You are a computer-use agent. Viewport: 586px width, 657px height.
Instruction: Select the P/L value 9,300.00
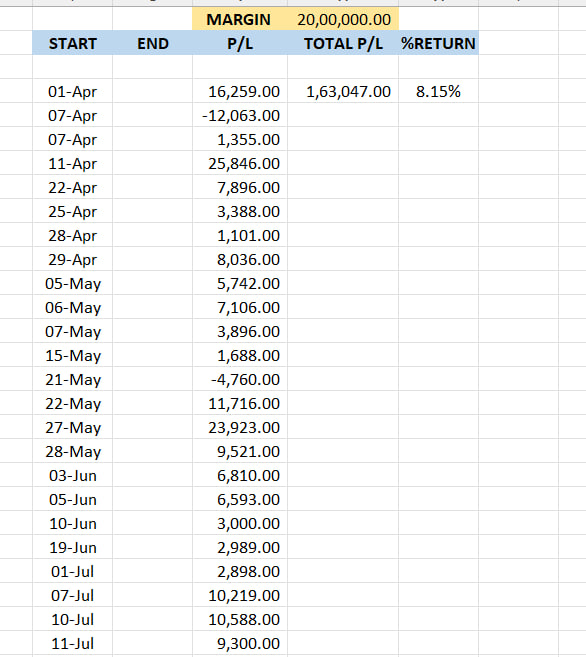coord(240,644)
